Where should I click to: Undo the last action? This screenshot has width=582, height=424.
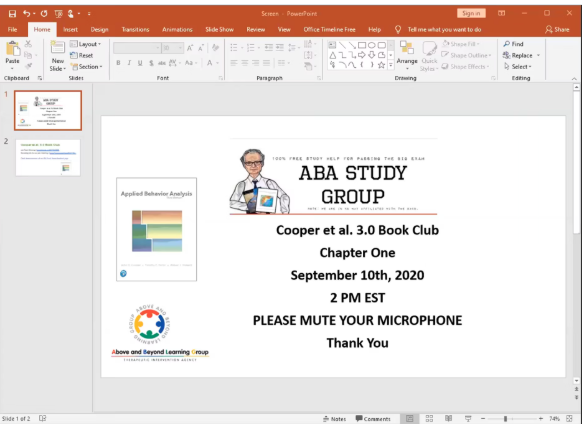[x=27, y=14]
